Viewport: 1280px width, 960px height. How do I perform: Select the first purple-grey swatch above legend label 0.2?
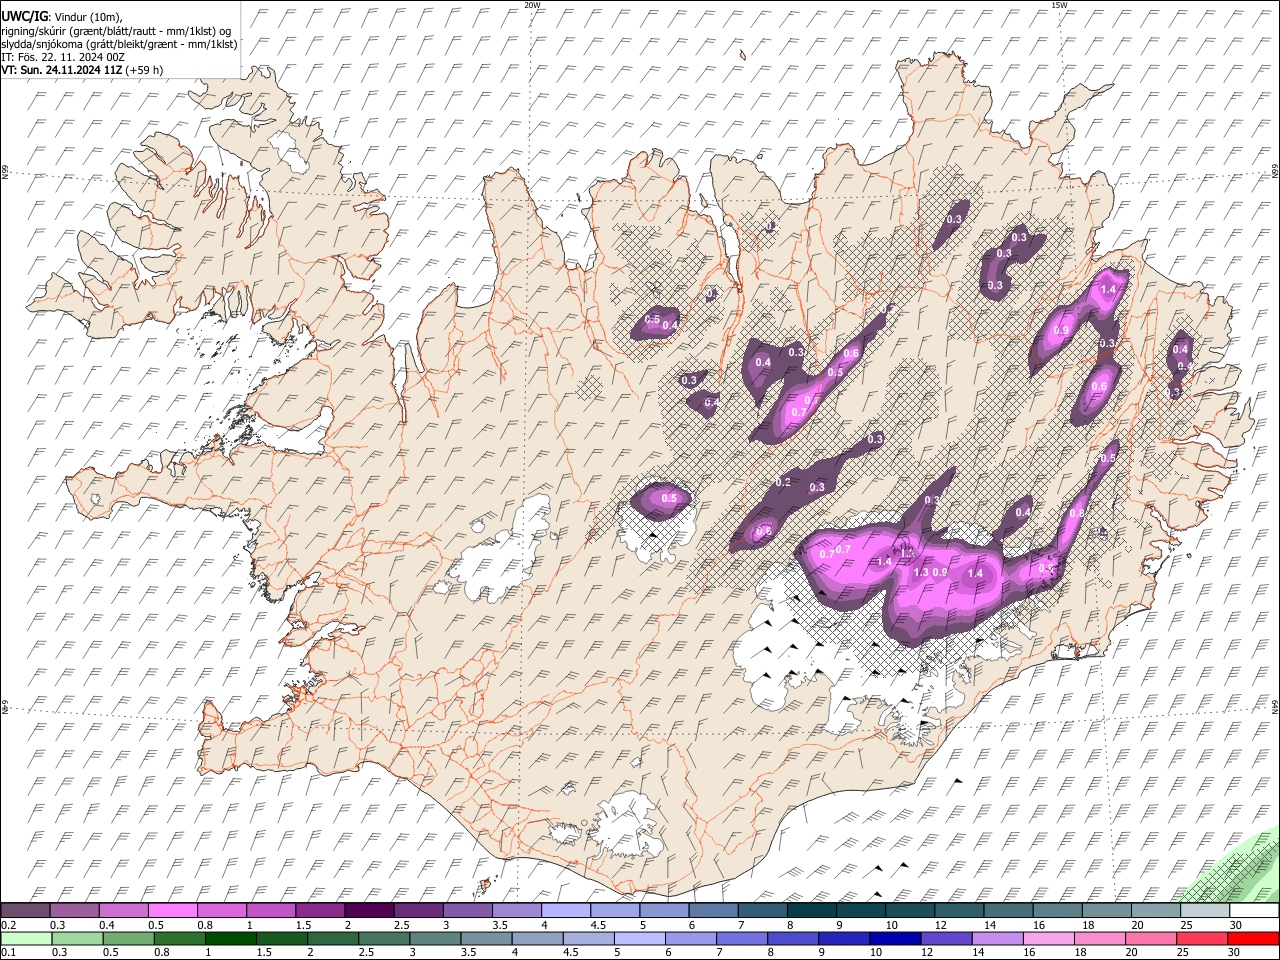tap(25, 910)
